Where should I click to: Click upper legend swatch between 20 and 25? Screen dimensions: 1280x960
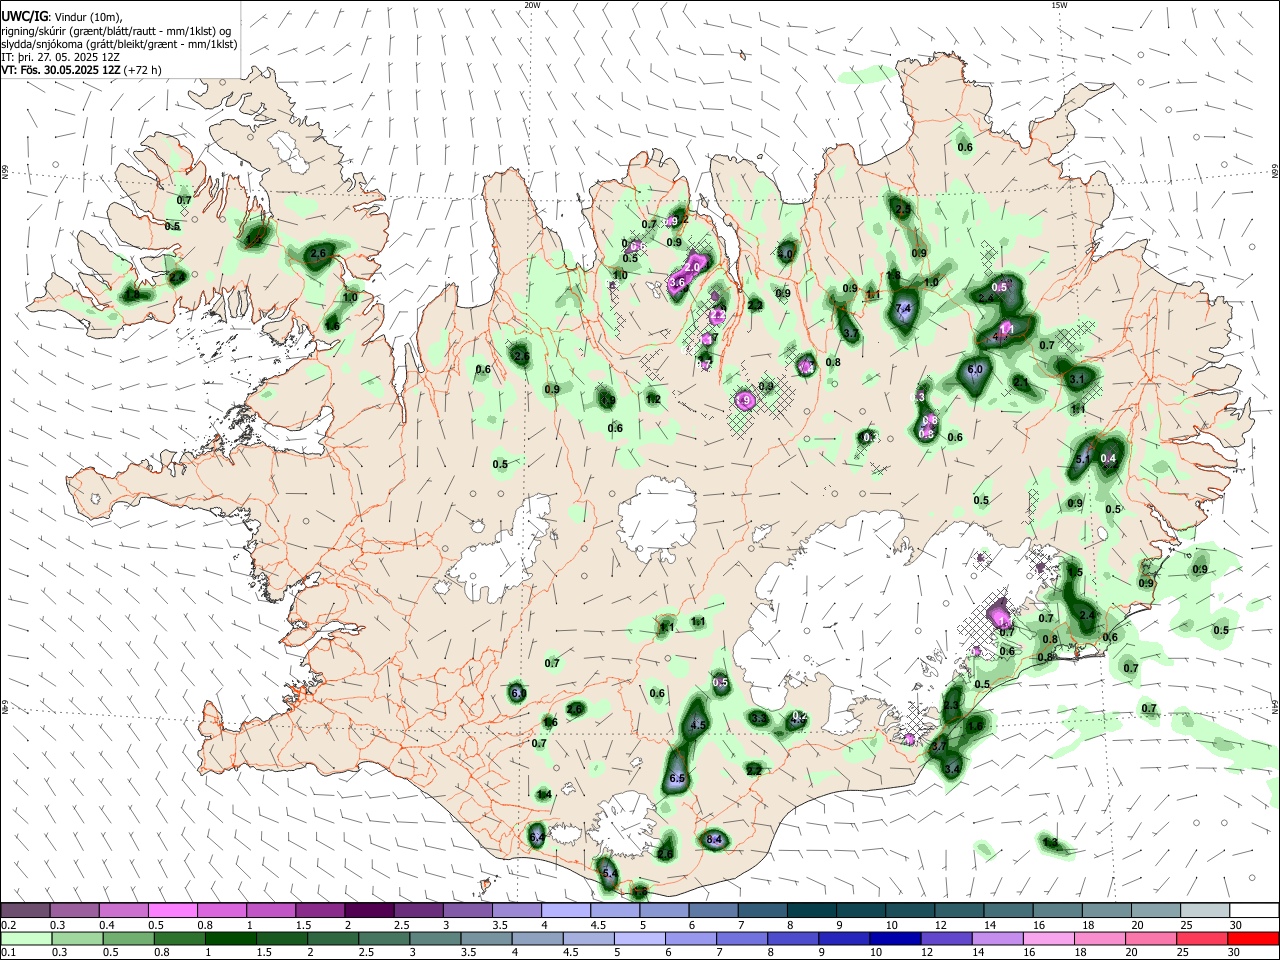[x=1155, y=911]
